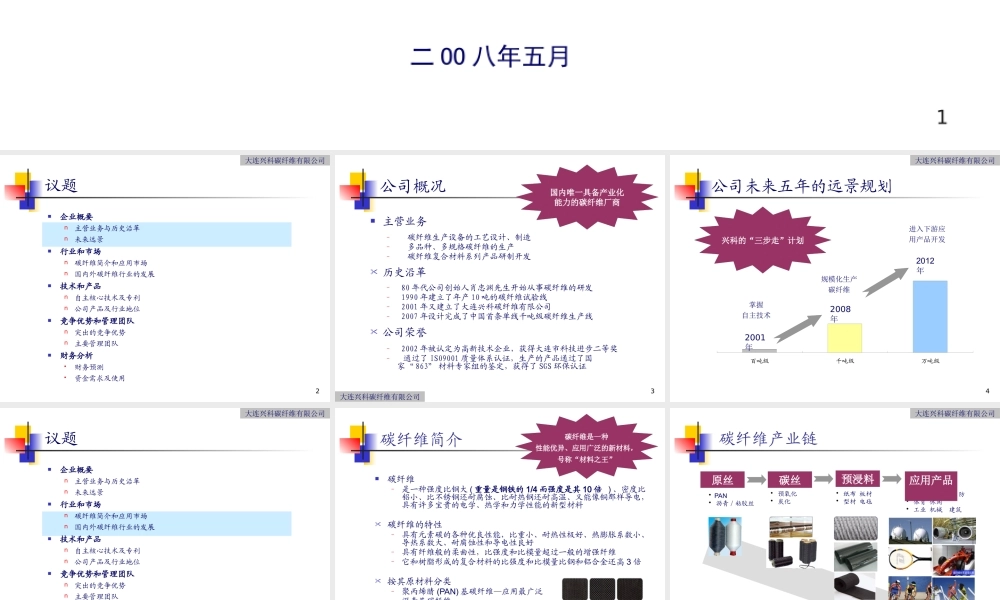
Task: Click the 按其原材料分类 heading
Action: click(x=419, y=581)
